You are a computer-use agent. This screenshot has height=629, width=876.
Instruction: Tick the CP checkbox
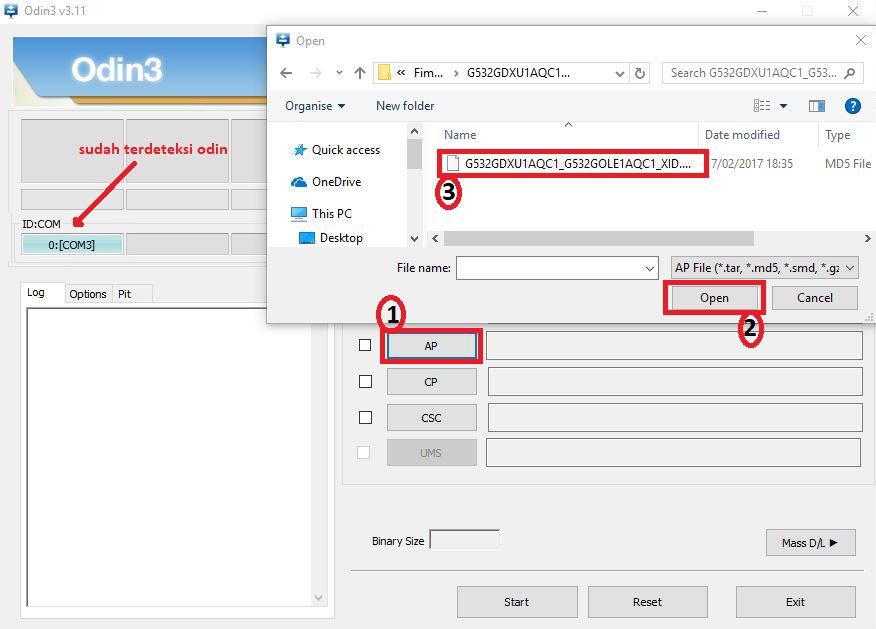click(x=365, y=382)
